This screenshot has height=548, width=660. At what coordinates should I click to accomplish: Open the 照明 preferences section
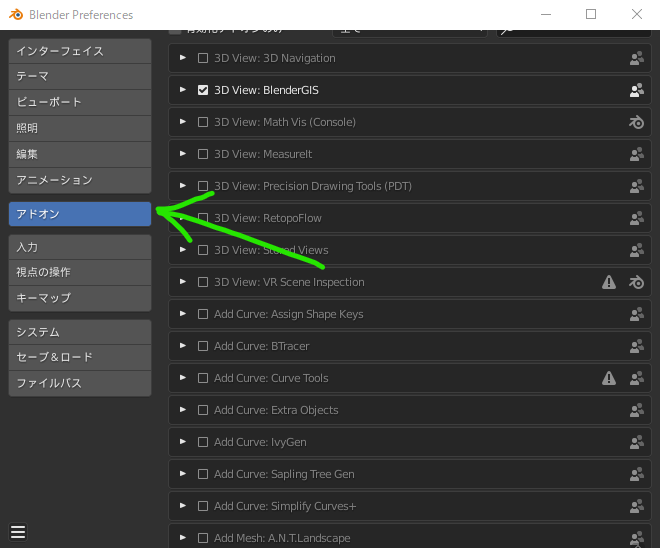[80, 128]
